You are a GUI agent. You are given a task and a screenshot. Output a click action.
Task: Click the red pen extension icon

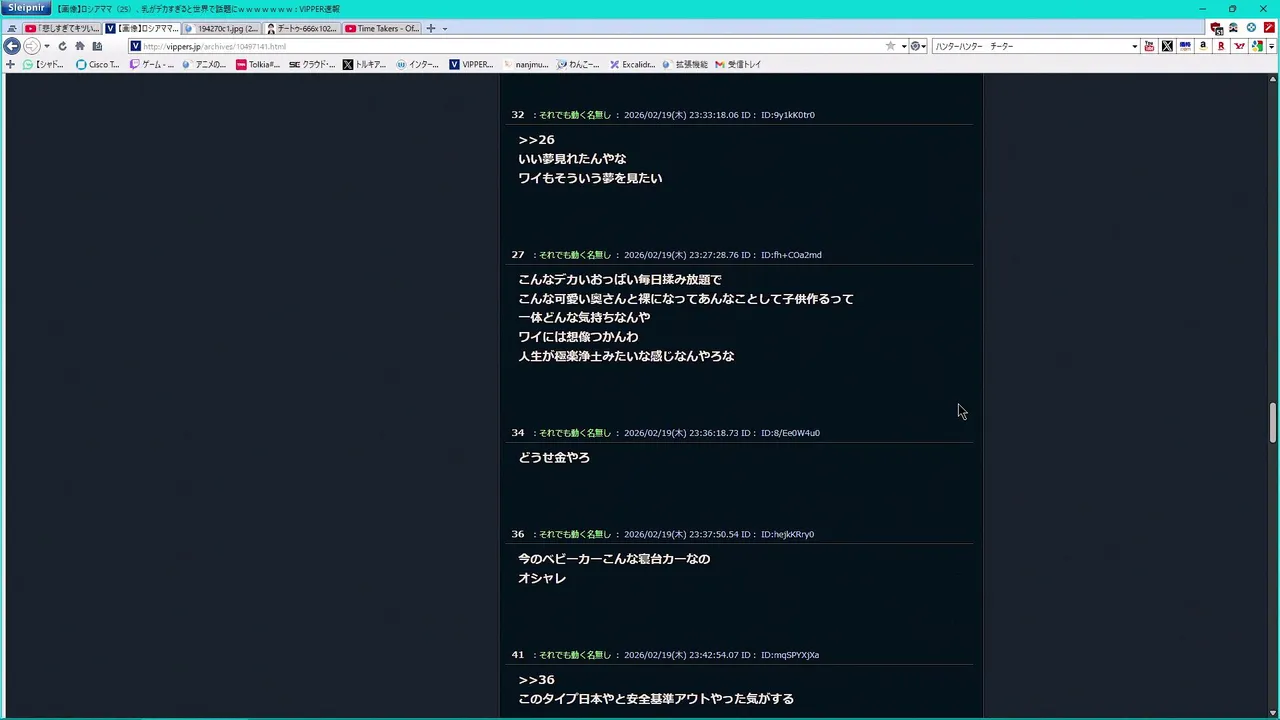pos(1268,28)
